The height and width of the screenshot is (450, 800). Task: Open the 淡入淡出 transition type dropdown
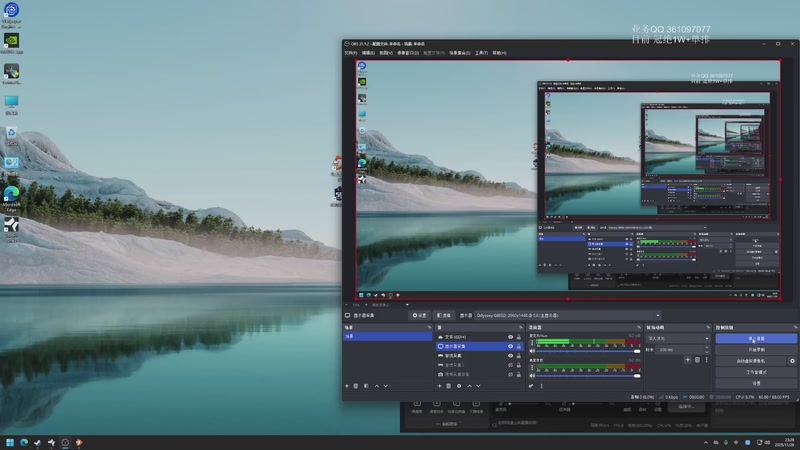click(678, 338)
